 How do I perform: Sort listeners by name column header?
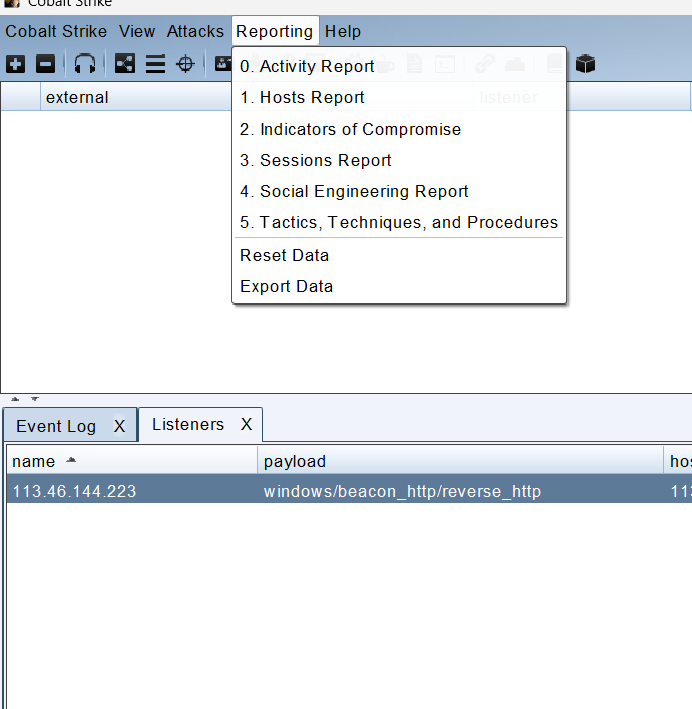coord(132,461)
